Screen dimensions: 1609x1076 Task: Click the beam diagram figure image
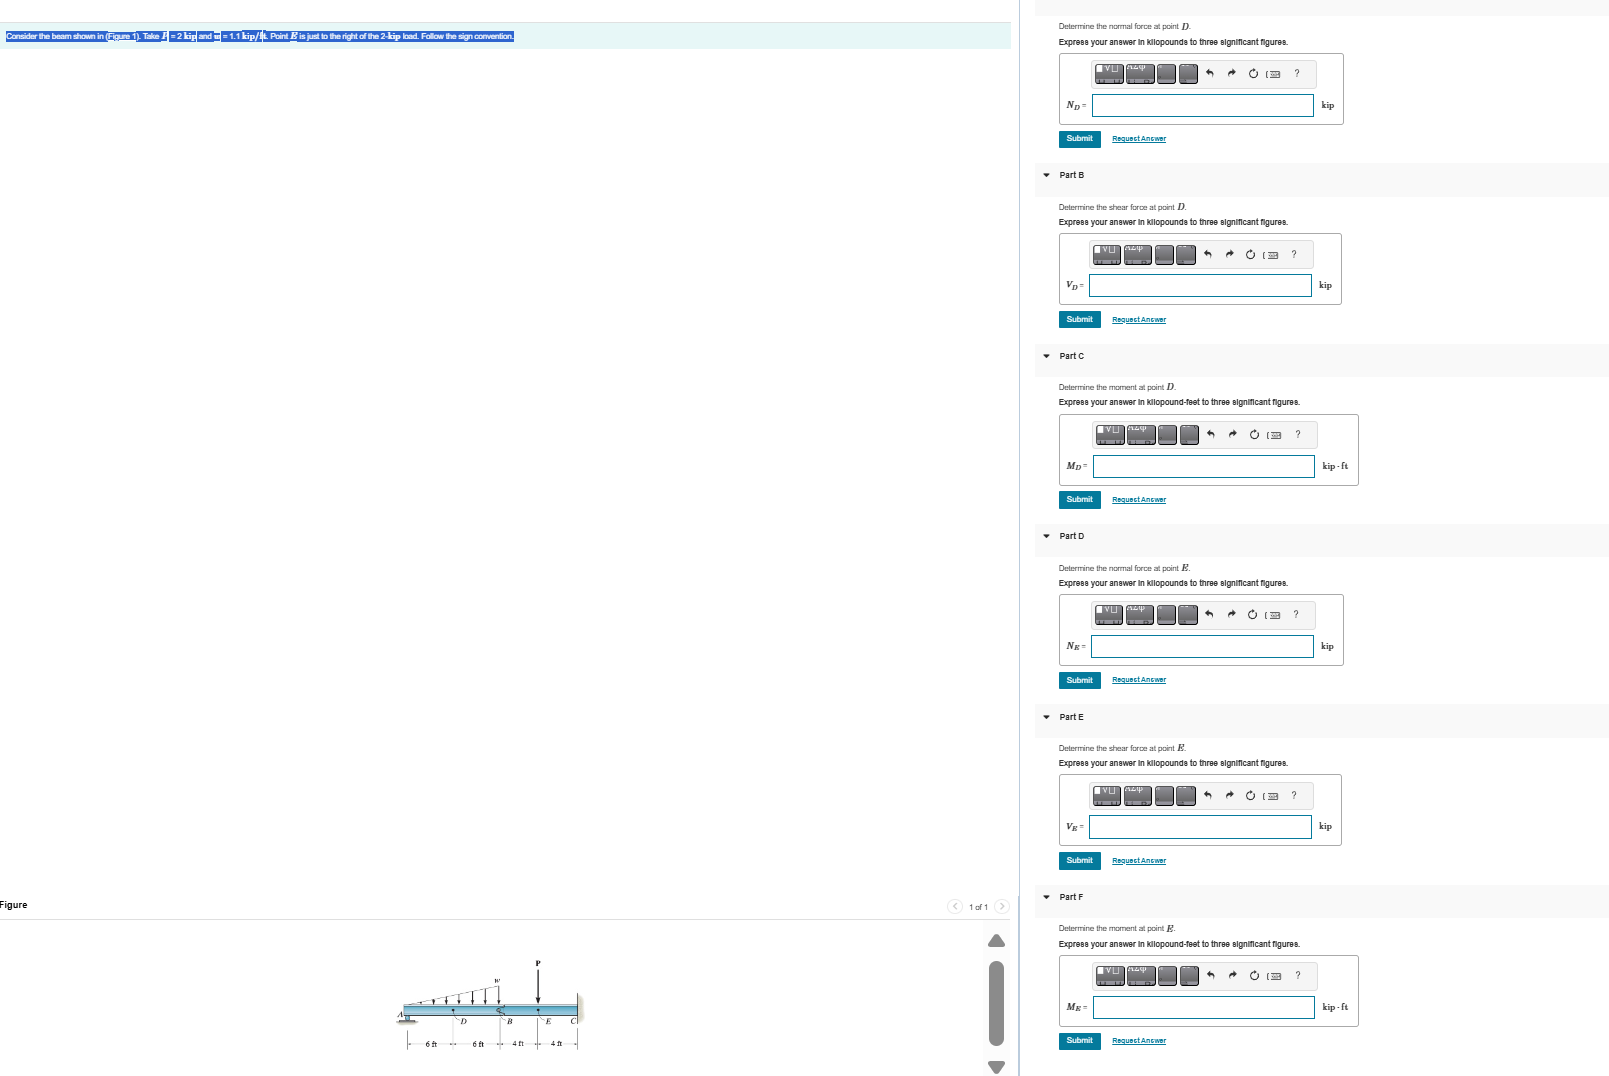(489, 1004)
